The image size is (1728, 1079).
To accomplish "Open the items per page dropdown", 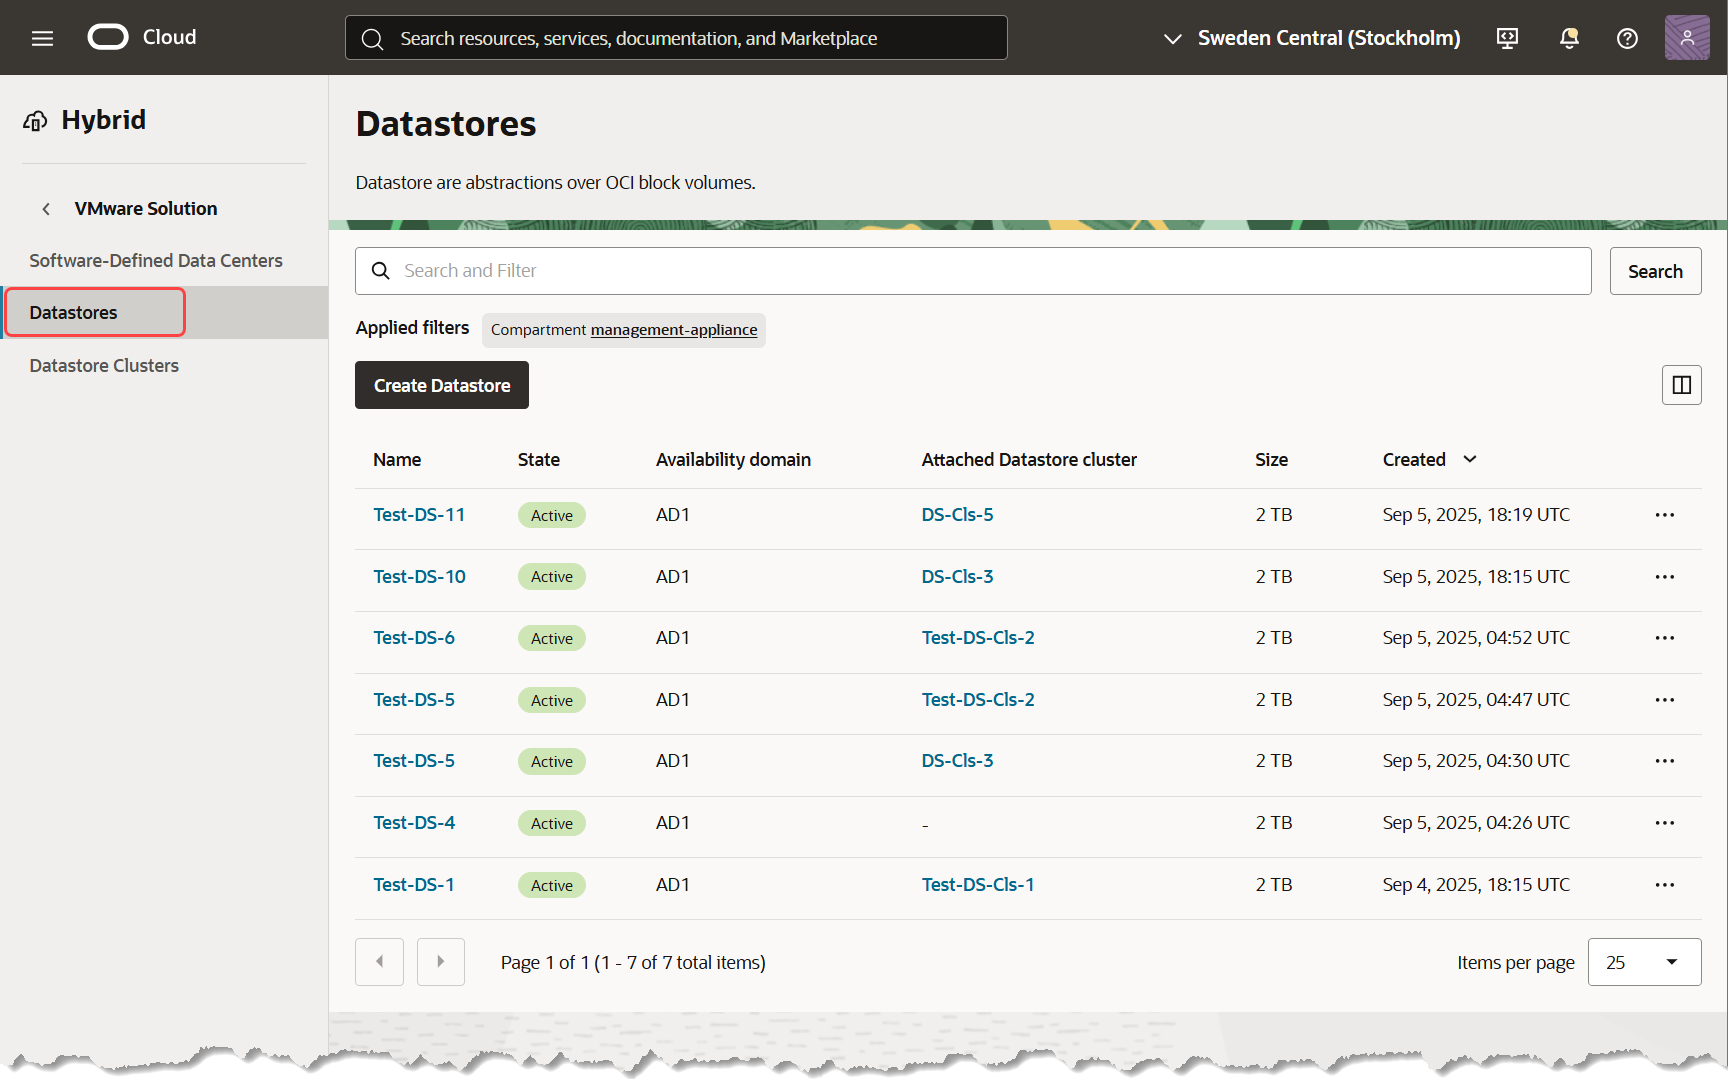I will pyautogui.click(x=1645, y=961).
